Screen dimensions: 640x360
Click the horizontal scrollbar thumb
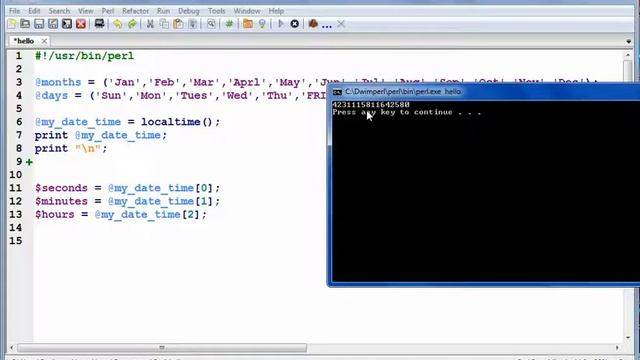[x=162, y=348]
